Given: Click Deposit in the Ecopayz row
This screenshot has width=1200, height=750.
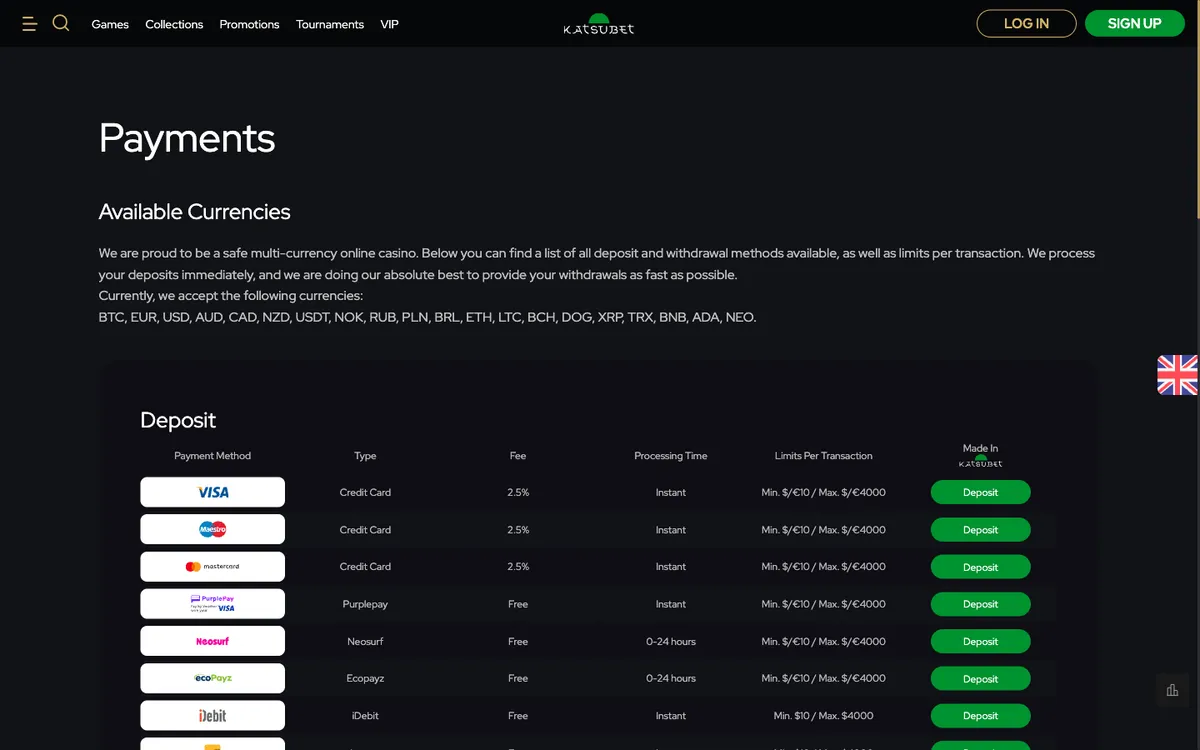Looking at the screenshot, I should click(981, 679).
